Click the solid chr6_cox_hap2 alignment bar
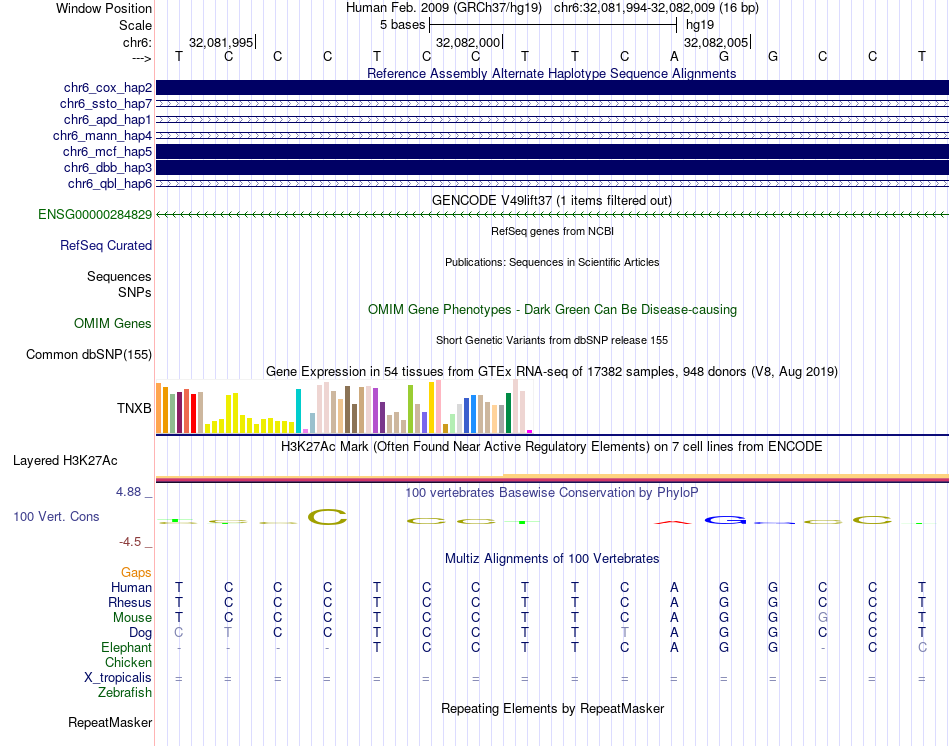The width and height of the screenshot is (950, 746). (x=552, y=88)
